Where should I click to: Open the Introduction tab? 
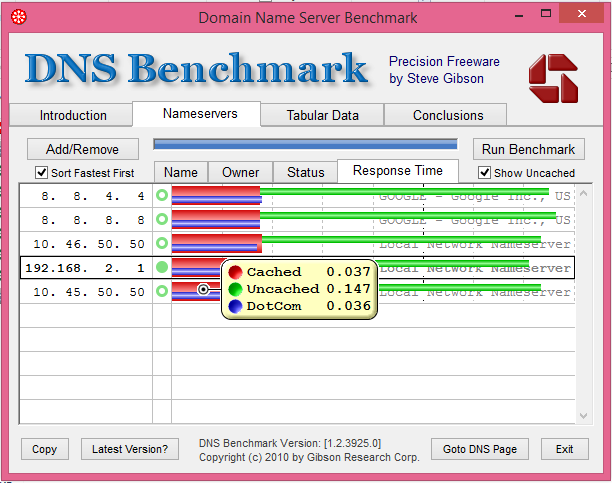pyautogui.click(x=71, y=115)
